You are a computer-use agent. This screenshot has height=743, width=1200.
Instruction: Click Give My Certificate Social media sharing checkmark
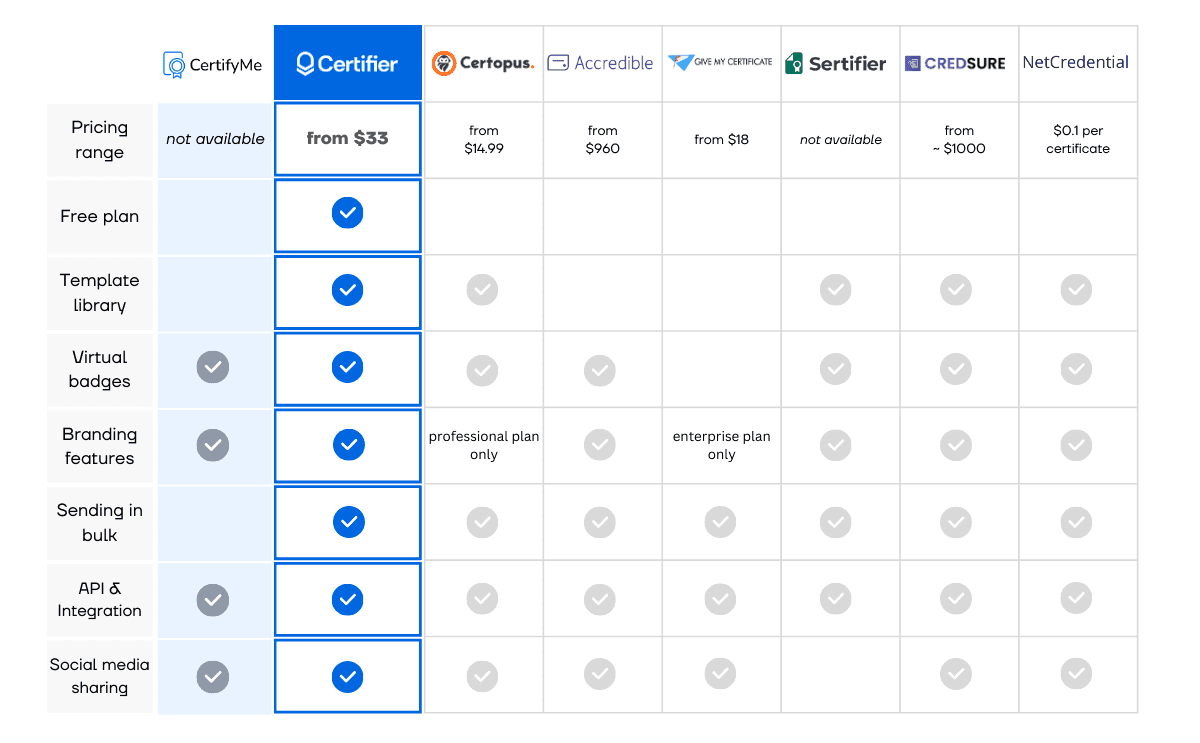(x=720, y=674)
